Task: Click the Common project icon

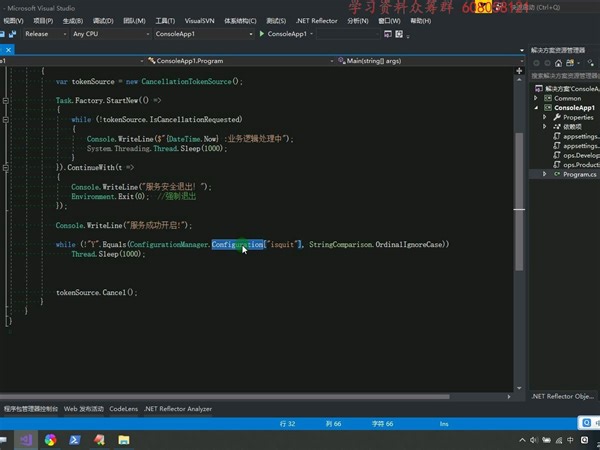Action: click(548, 98)
